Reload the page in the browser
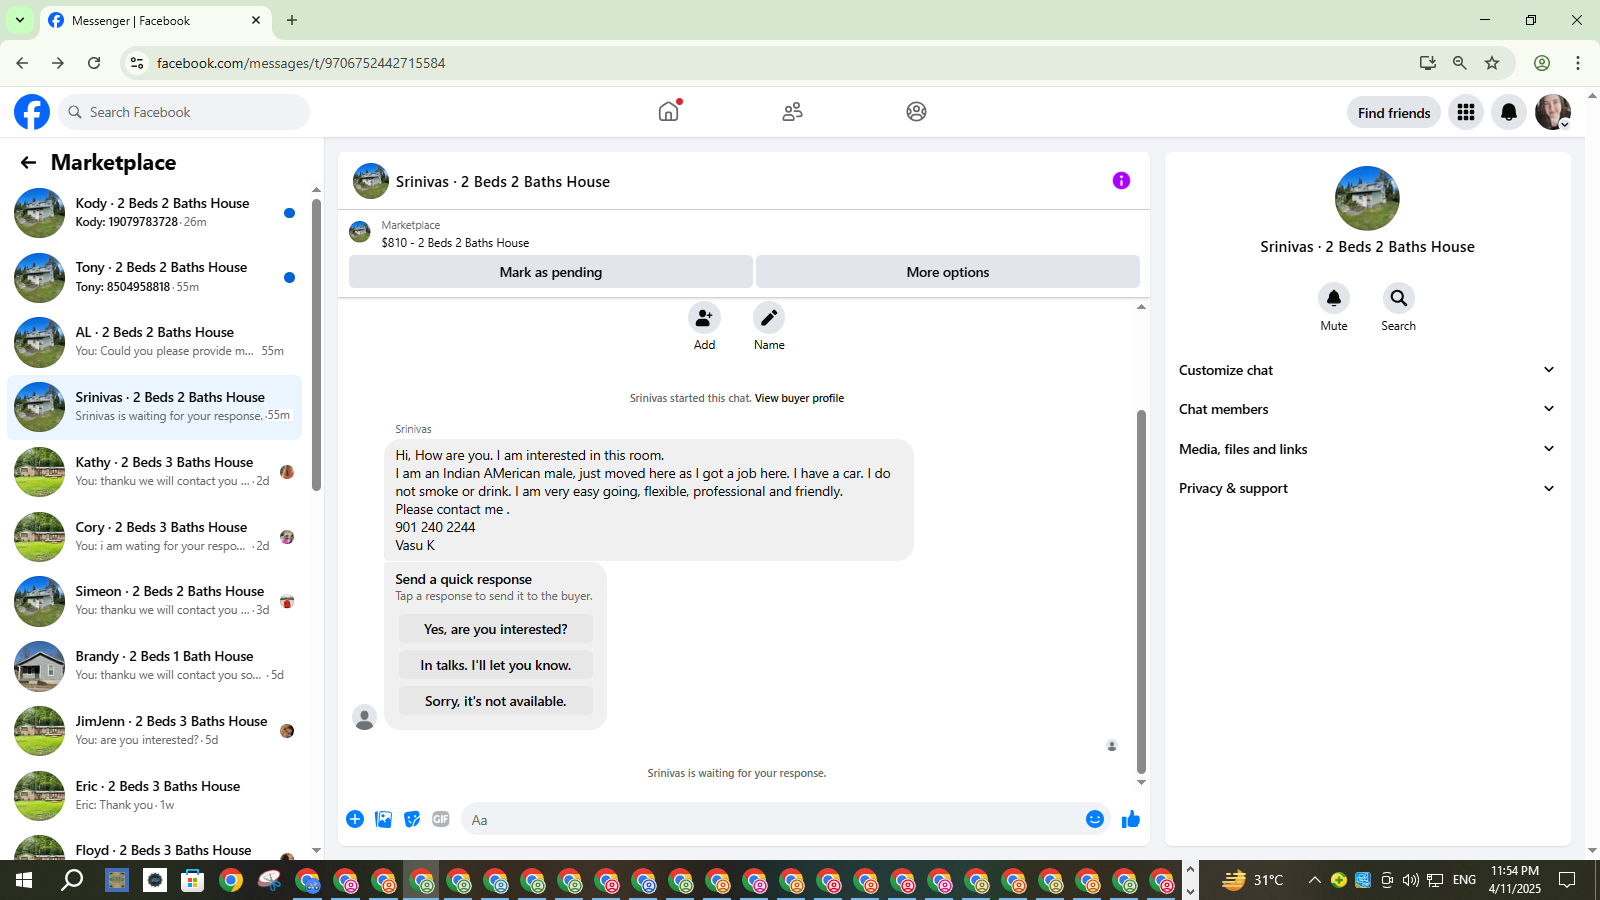The height and width of the screenshot is (900, 1600). [94, 63]
